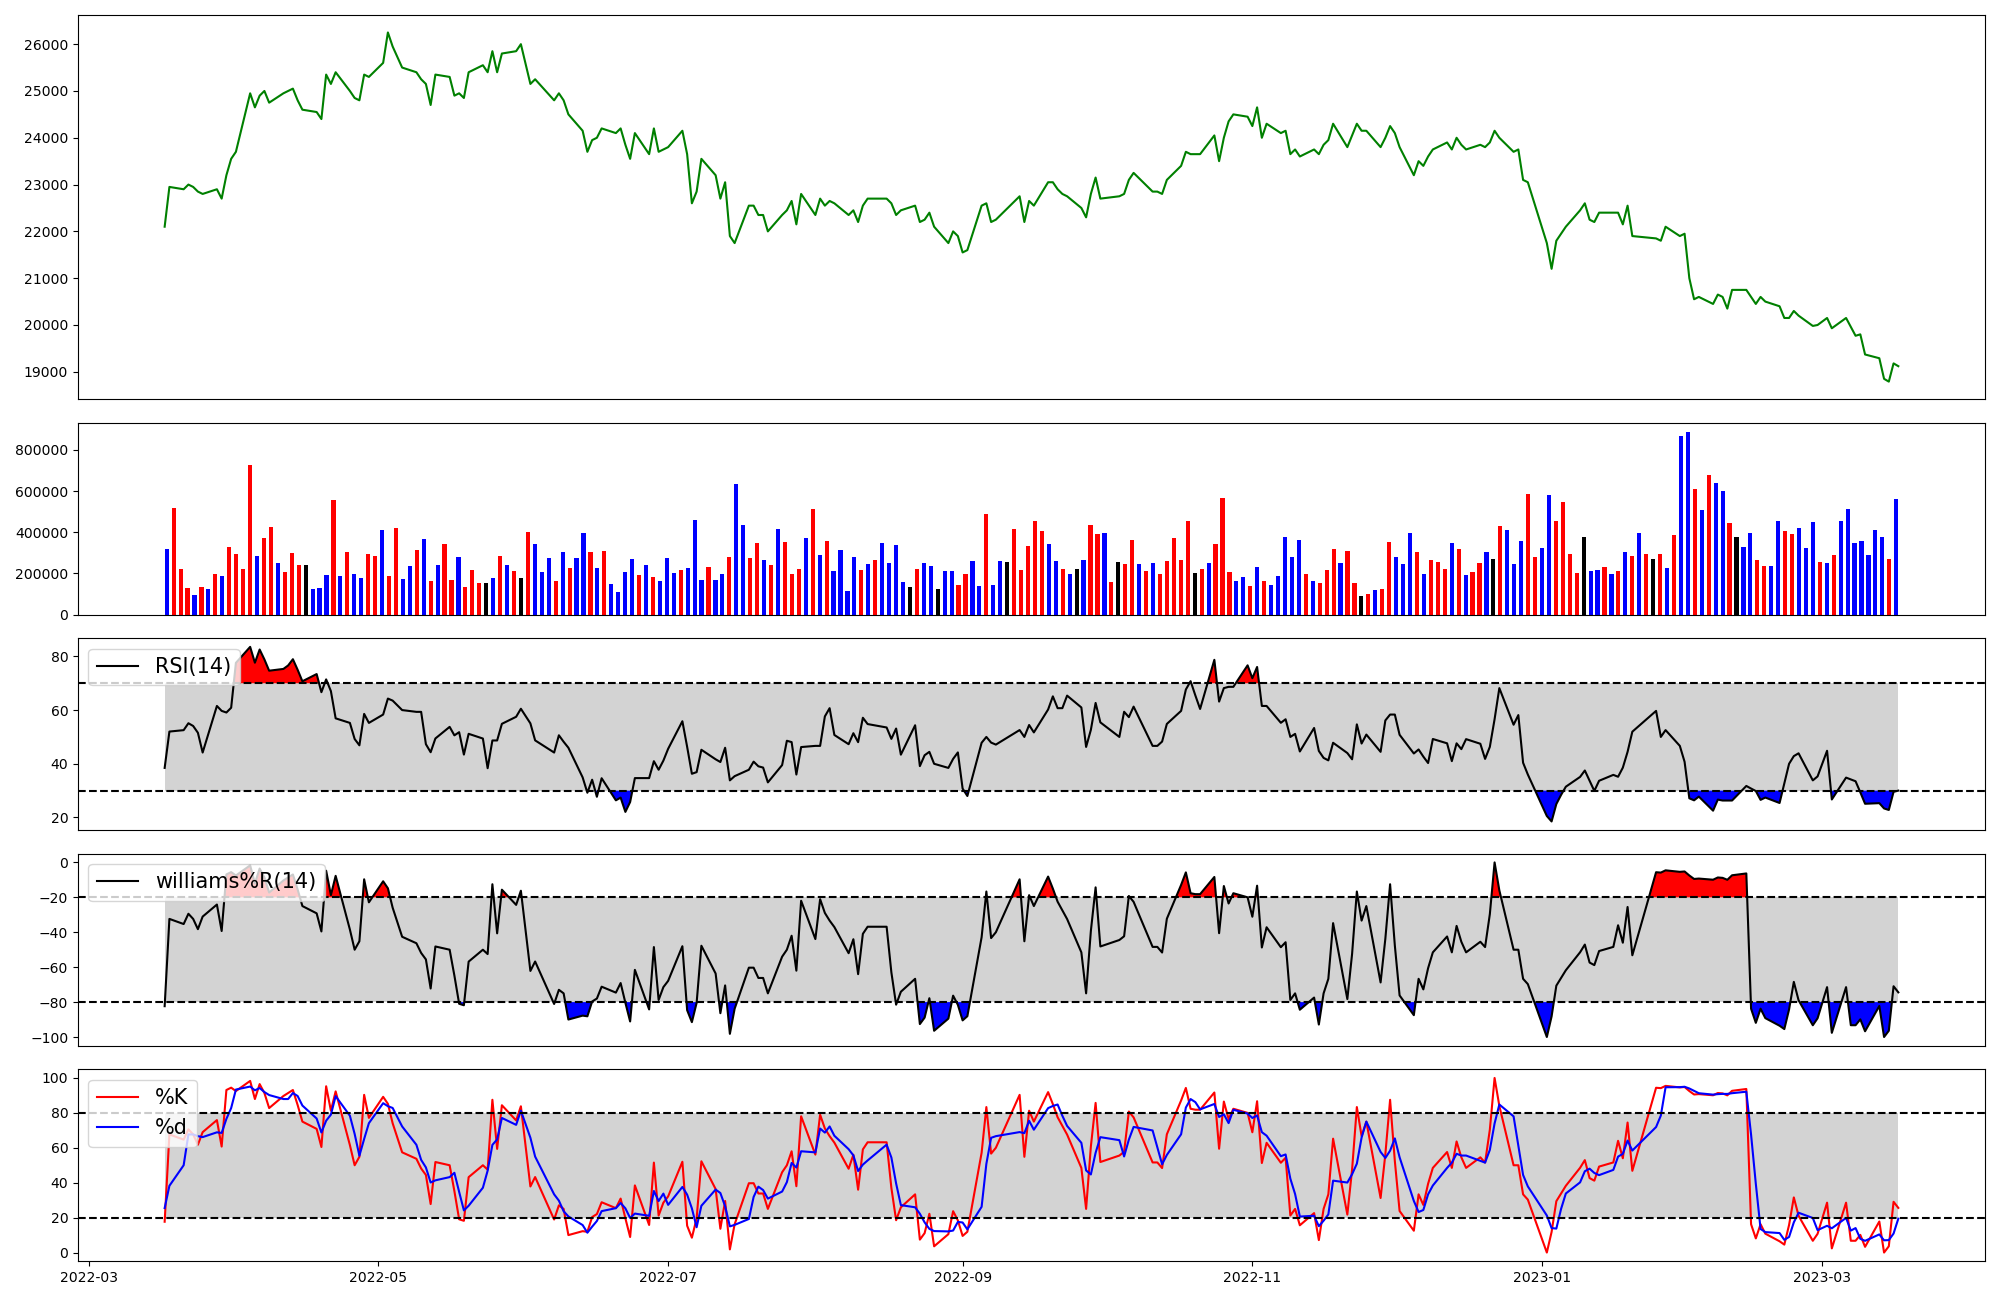Click the 2023-01 date tick label
Screen dimensions: 2000x1300
tap(1542, 1277)
